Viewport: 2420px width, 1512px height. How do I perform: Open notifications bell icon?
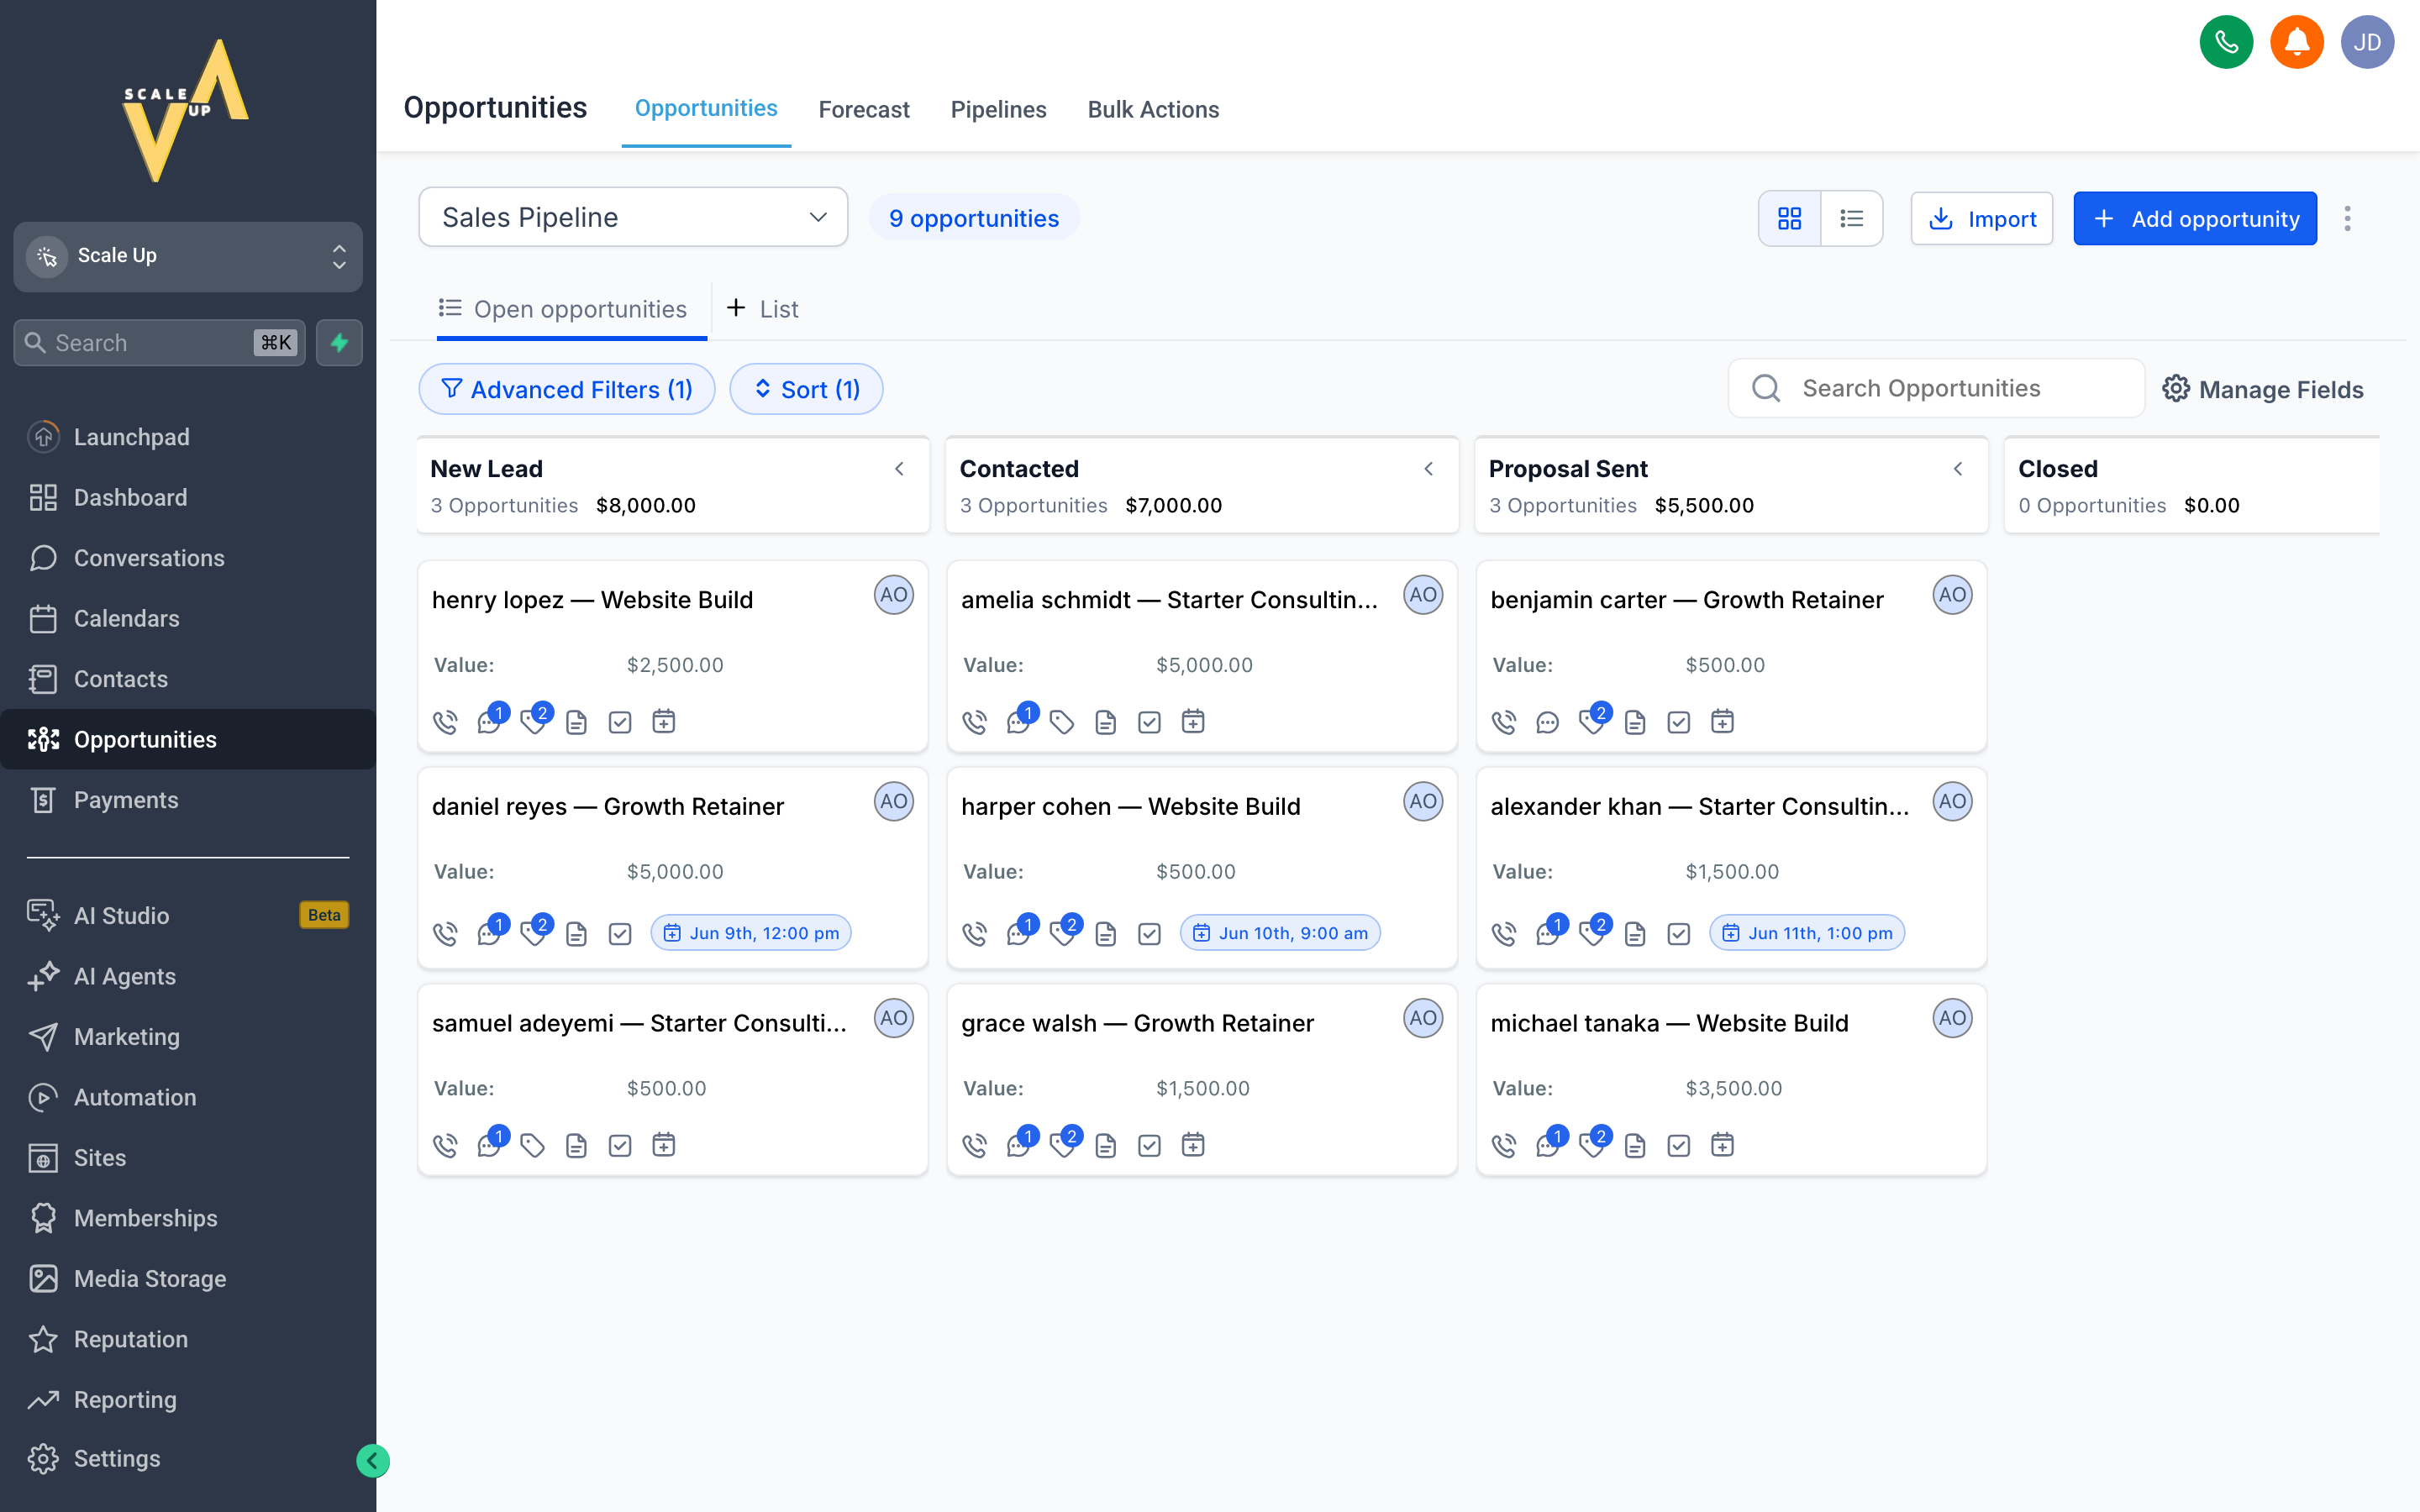[2297, 42]
